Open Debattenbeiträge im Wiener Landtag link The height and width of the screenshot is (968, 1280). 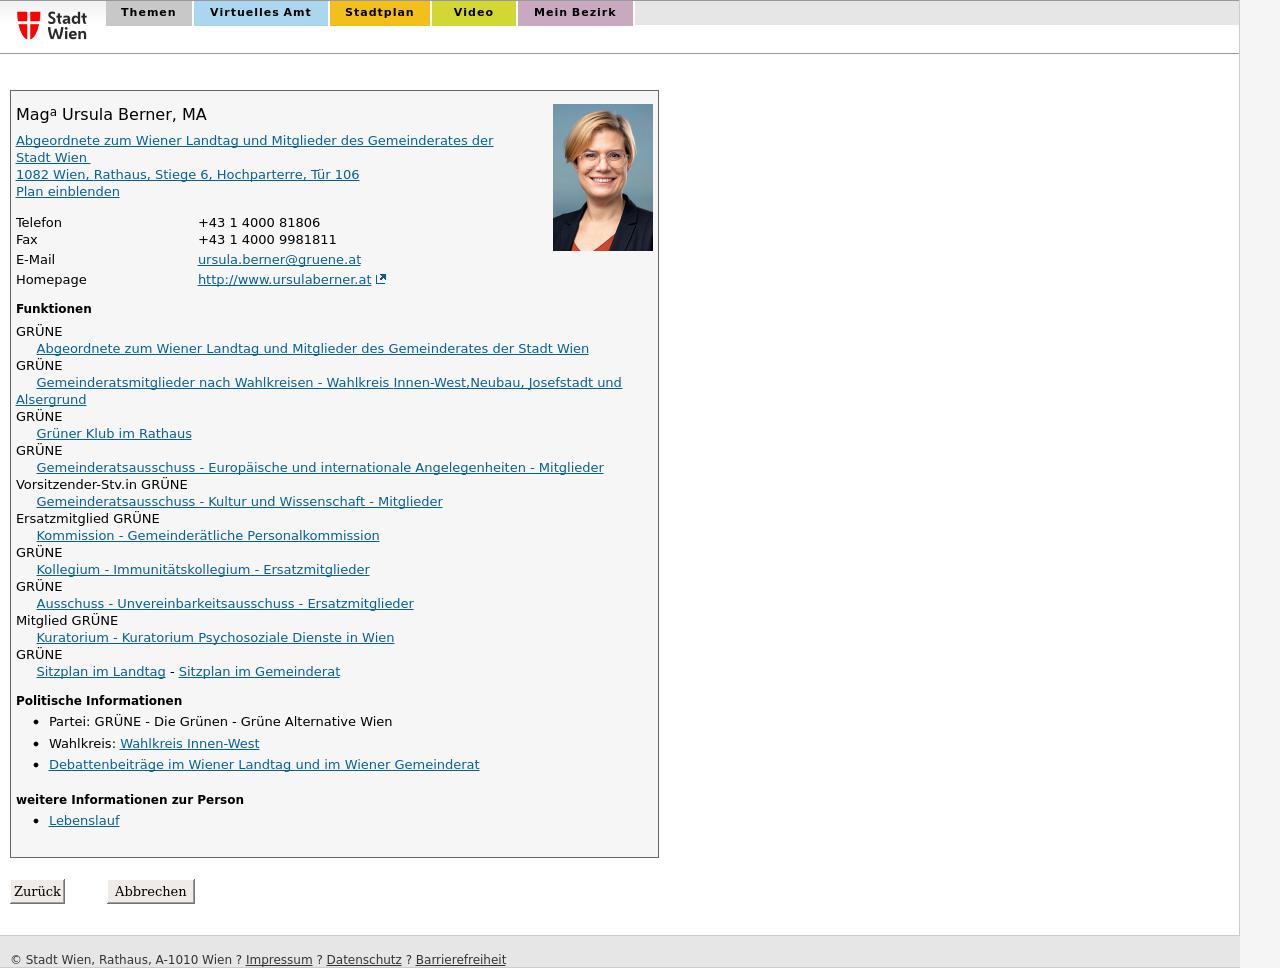[264, 765]
